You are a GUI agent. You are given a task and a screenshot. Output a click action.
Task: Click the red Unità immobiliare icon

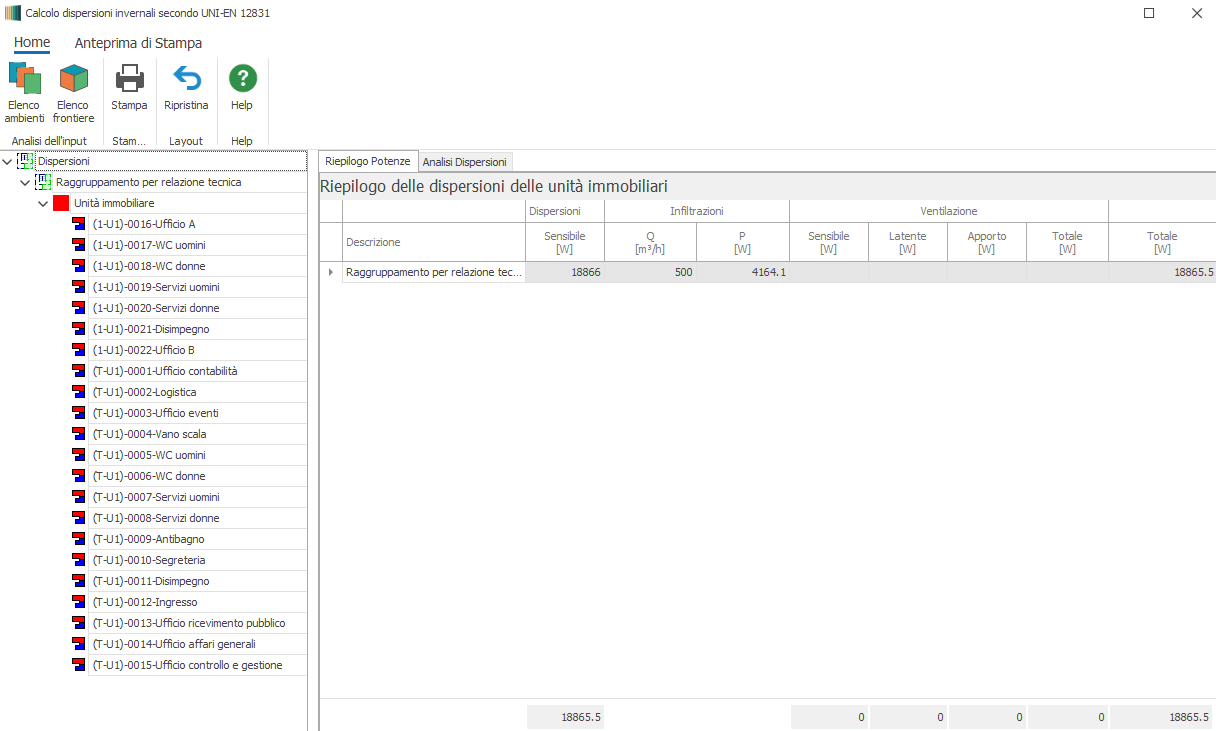coord(61,203)
